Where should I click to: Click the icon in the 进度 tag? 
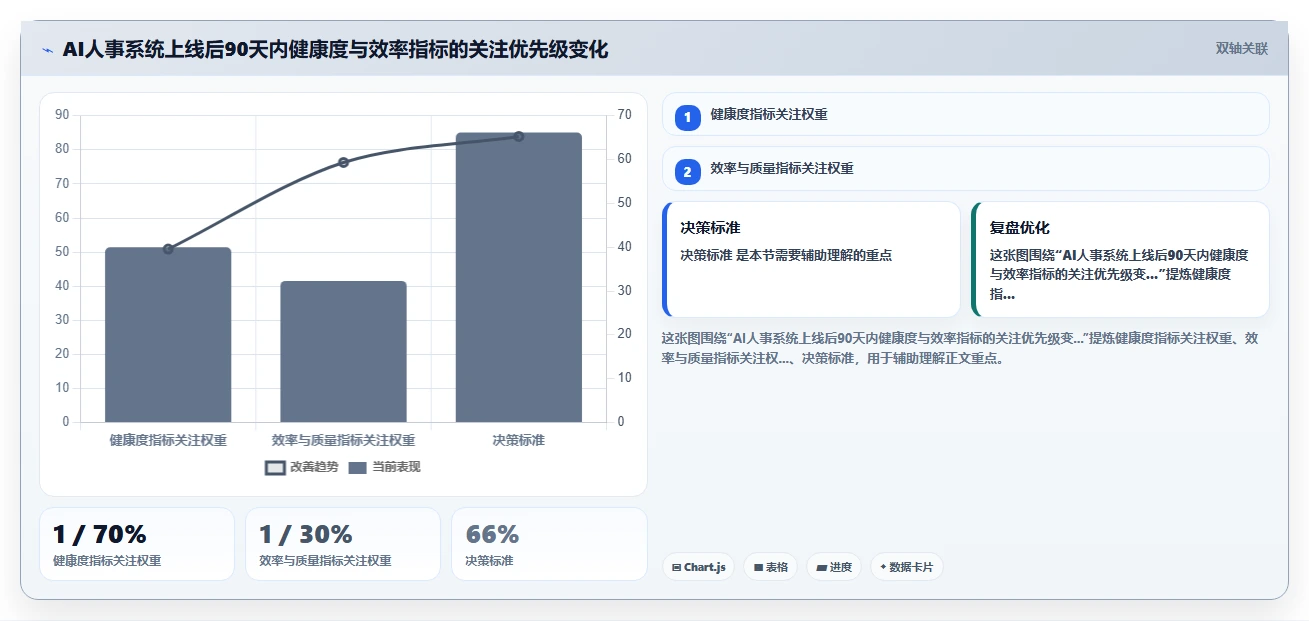coord(822,567)
